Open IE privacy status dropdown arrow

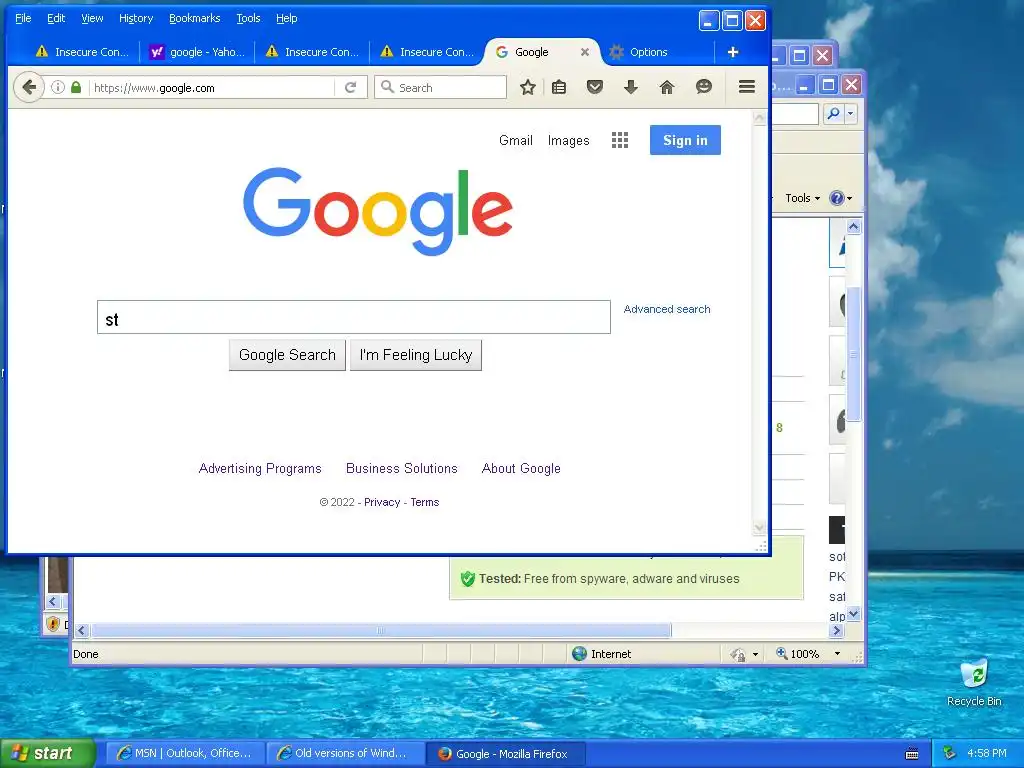[755, 654]
